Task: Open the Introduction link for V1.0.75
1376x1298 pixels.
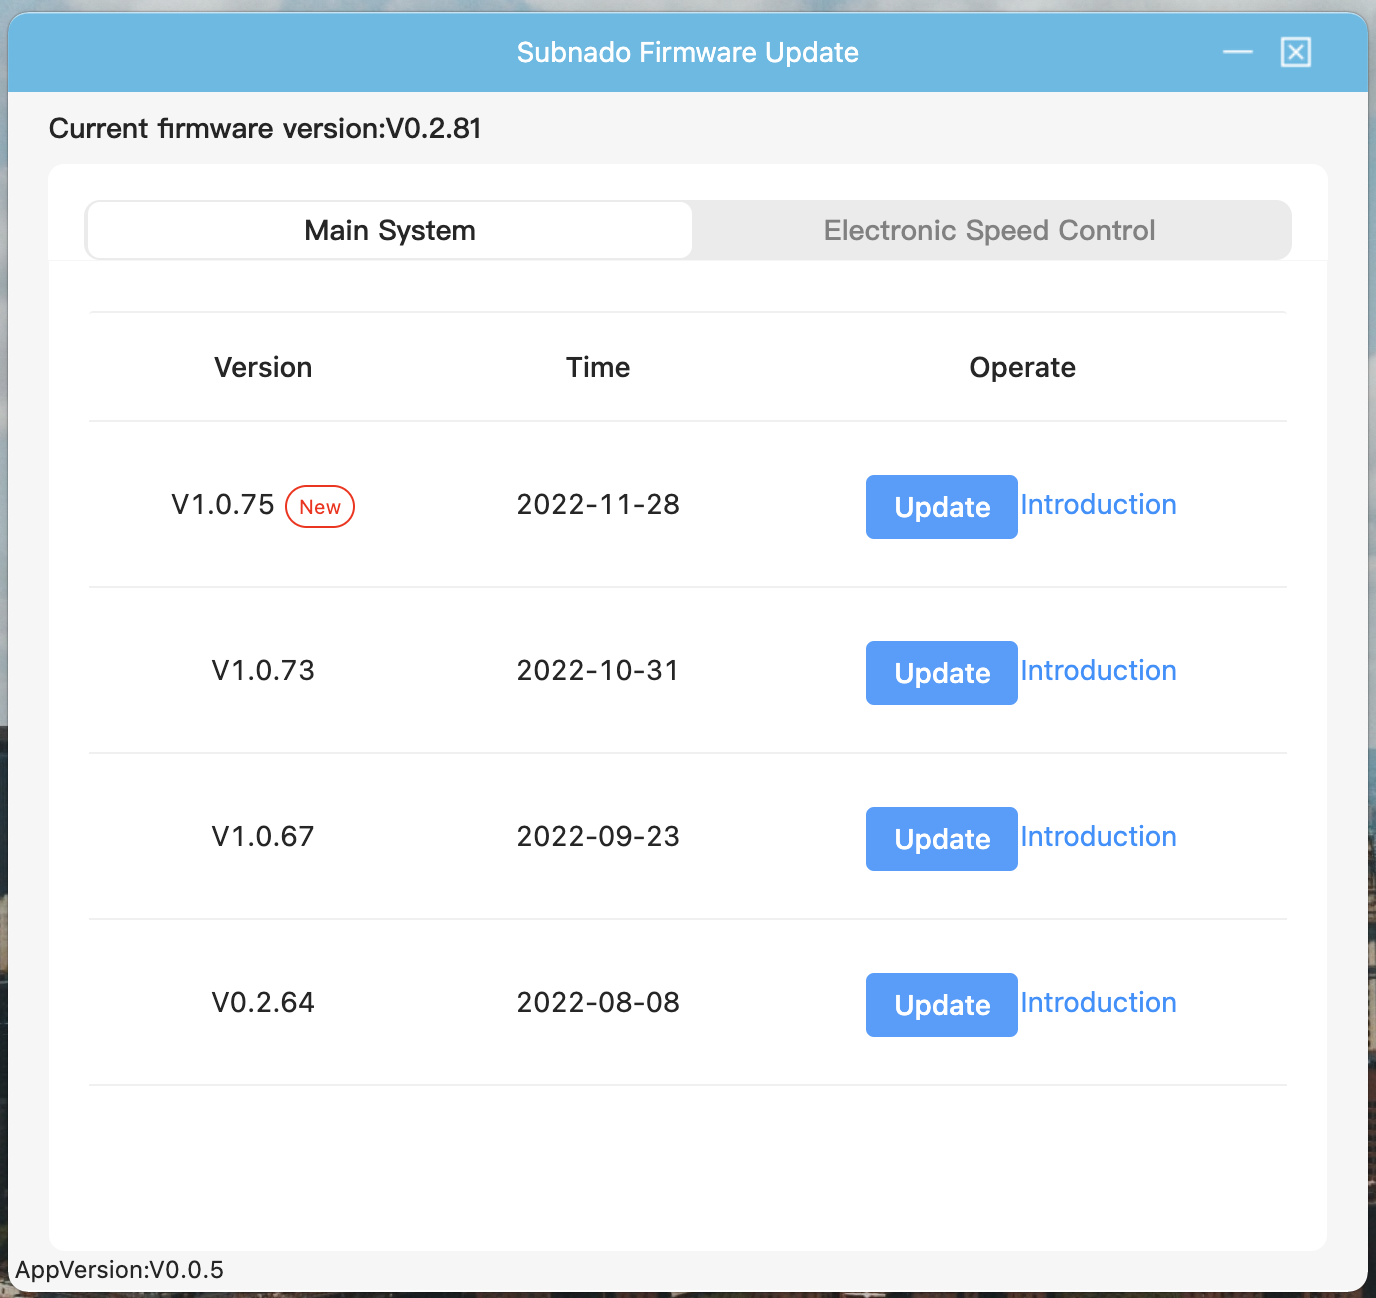Action: tap(1098, 505)
